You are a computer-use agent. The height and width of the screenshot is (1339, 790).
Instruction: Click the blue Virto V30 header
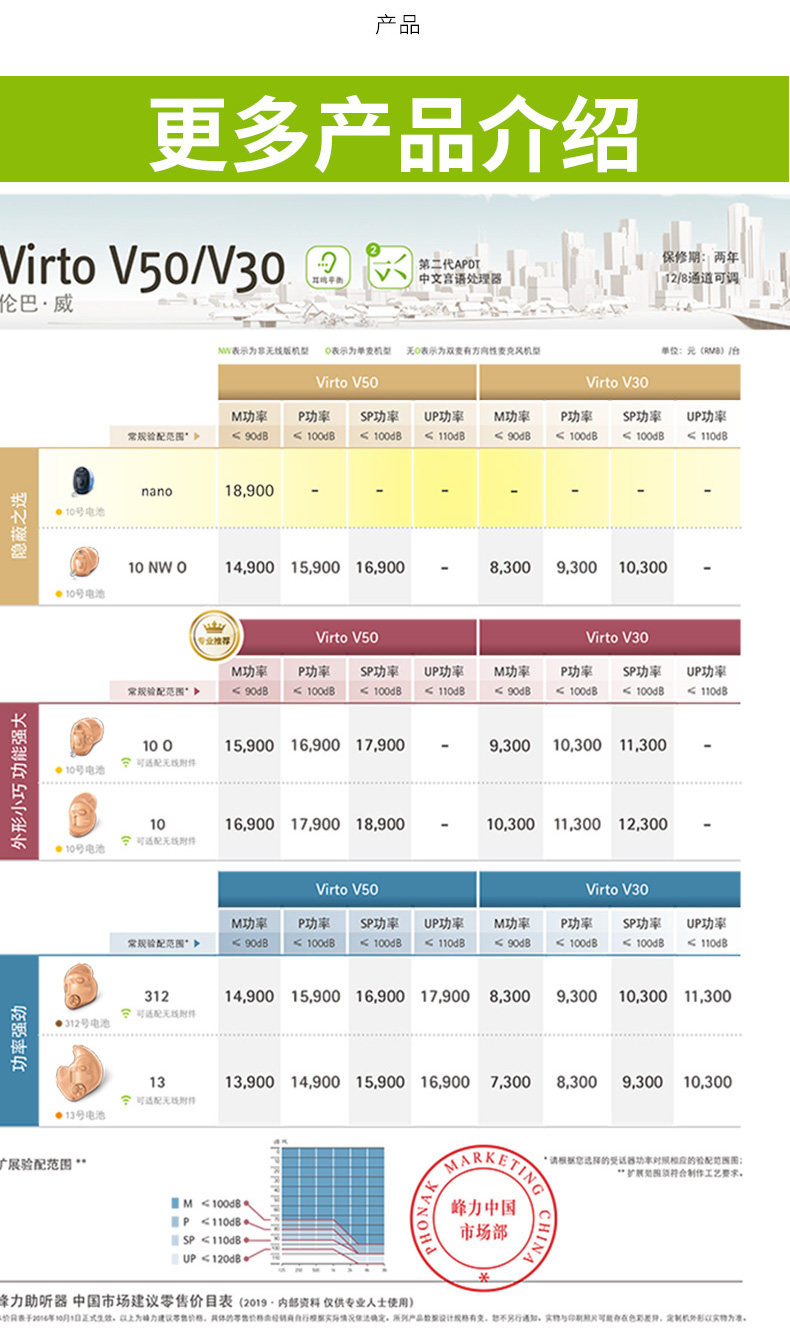[x=610, y=889]
